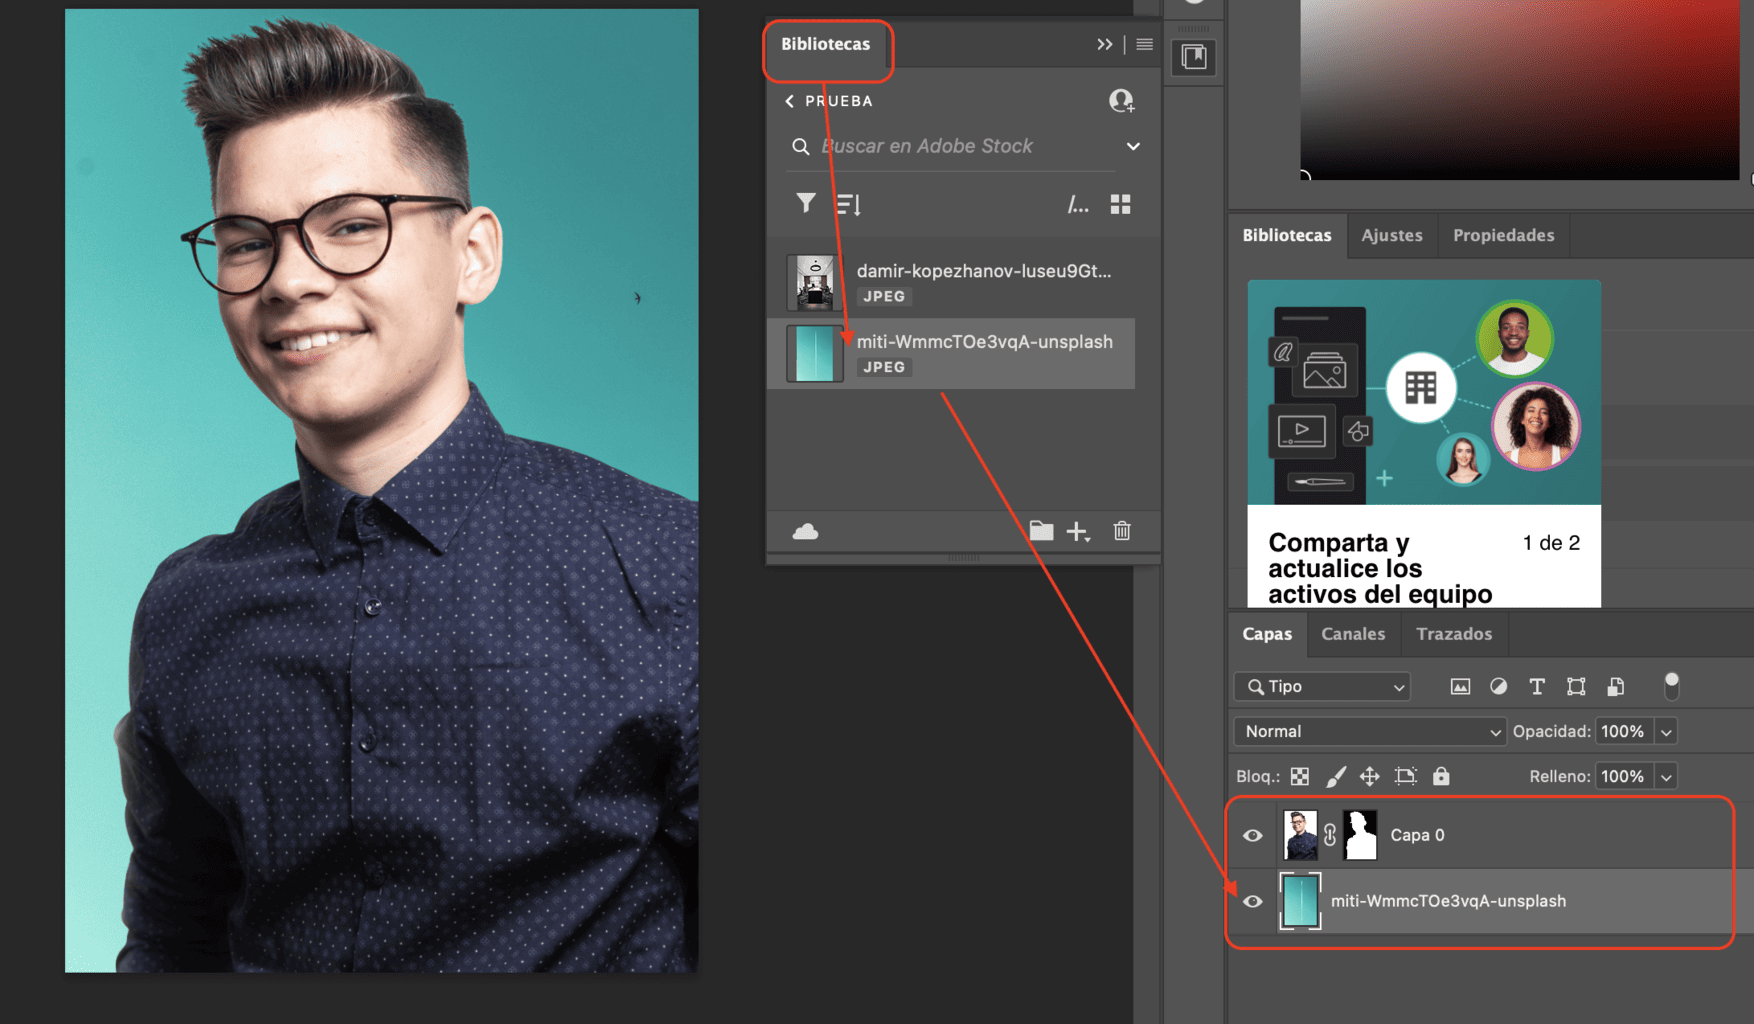Lock layer position
The width and height of the screenshot is (1754, 1024).
coord(1369,776)
